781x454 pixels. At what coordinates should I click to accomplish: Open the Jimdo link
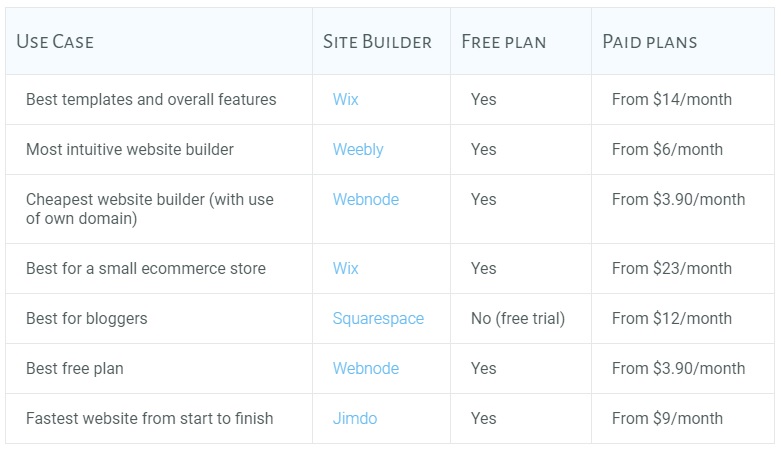coord(355,418)
